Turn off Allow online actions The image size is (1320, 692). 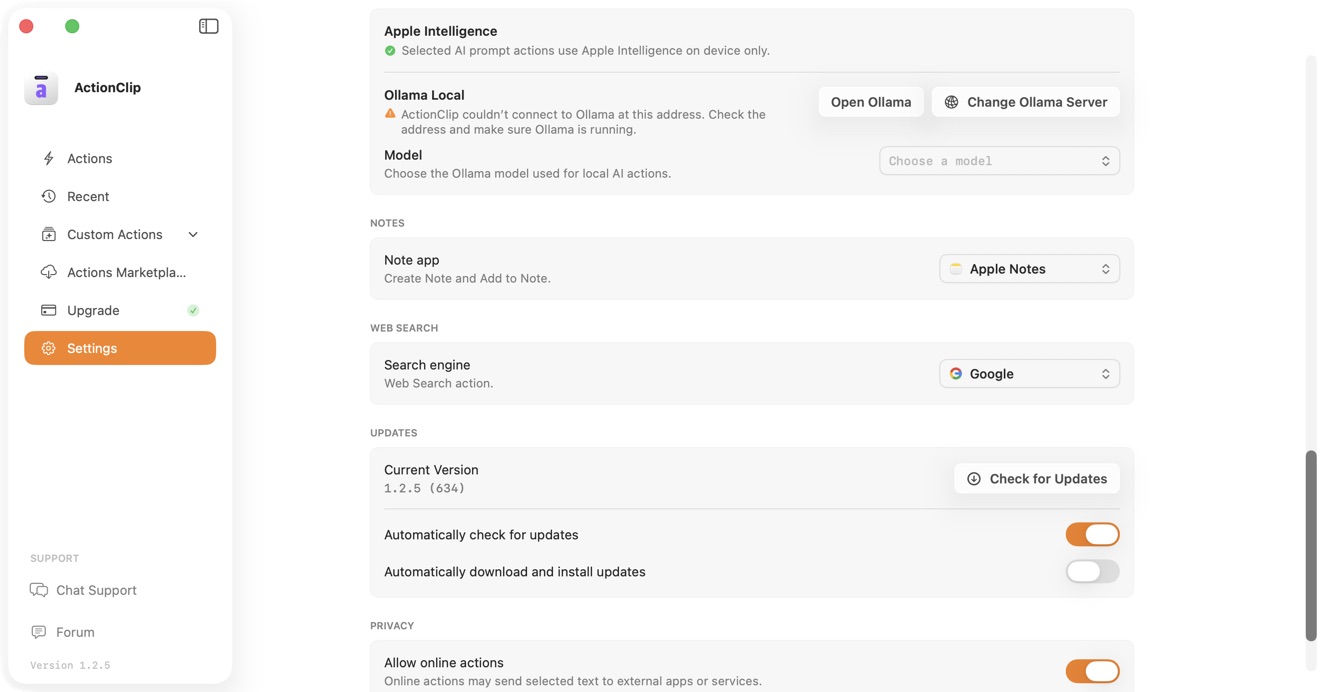click(1092, 671)
